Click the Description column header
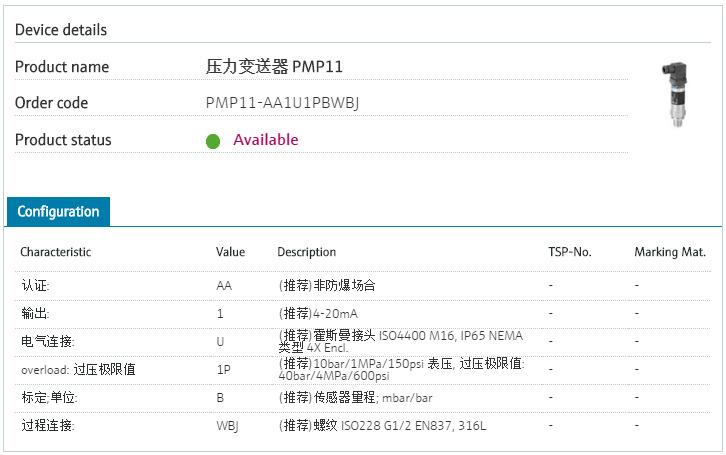Screen dimensions: 726x455 306,252
